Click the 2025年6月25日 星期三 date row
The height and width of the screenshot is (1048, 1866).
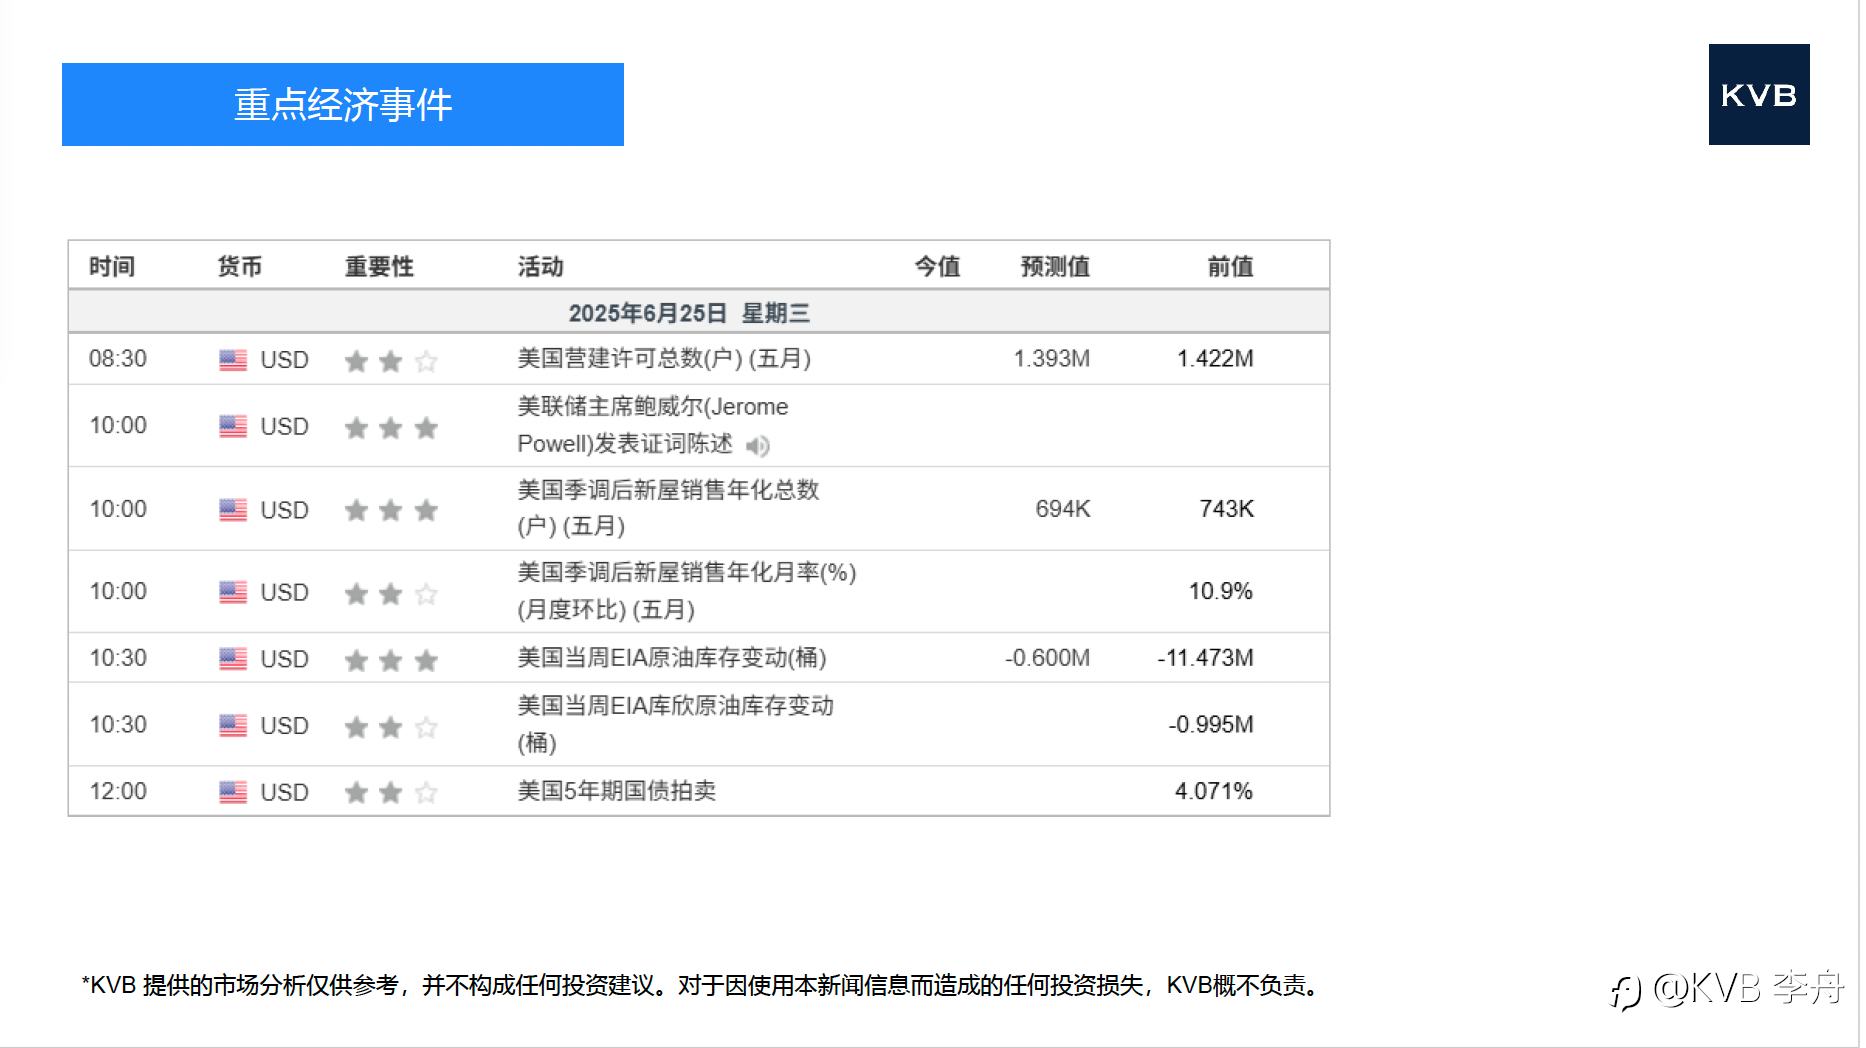tap(699, 312)
